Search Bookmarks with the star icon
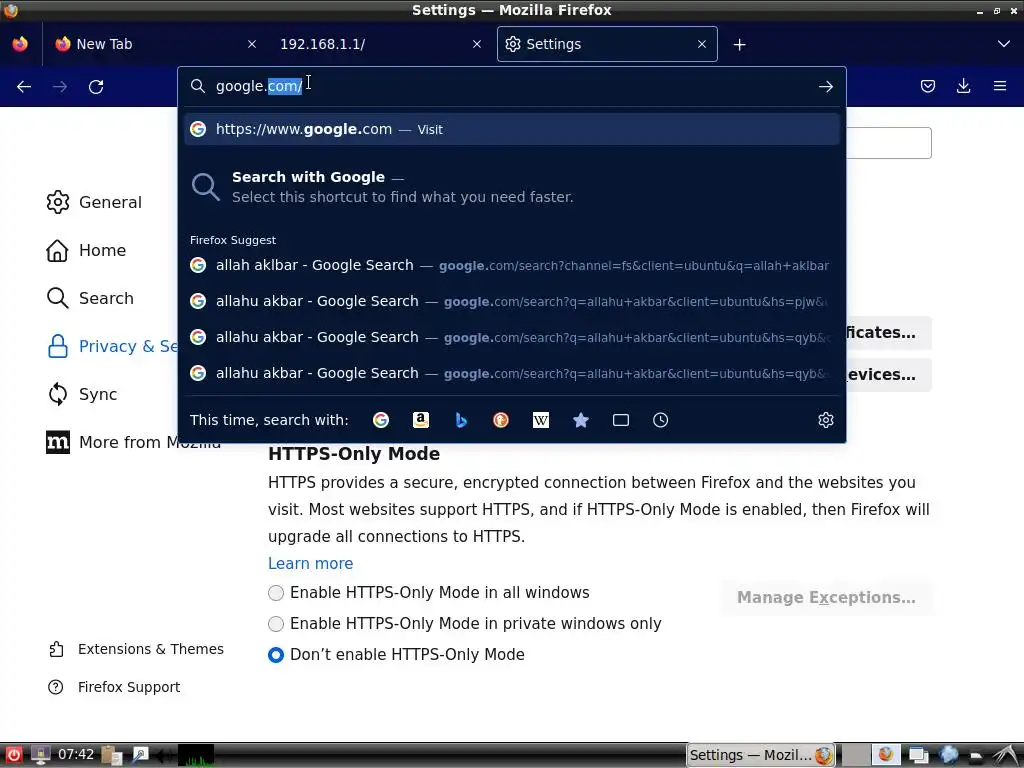This screenshot has height=768, width=1024. (581, 420)
